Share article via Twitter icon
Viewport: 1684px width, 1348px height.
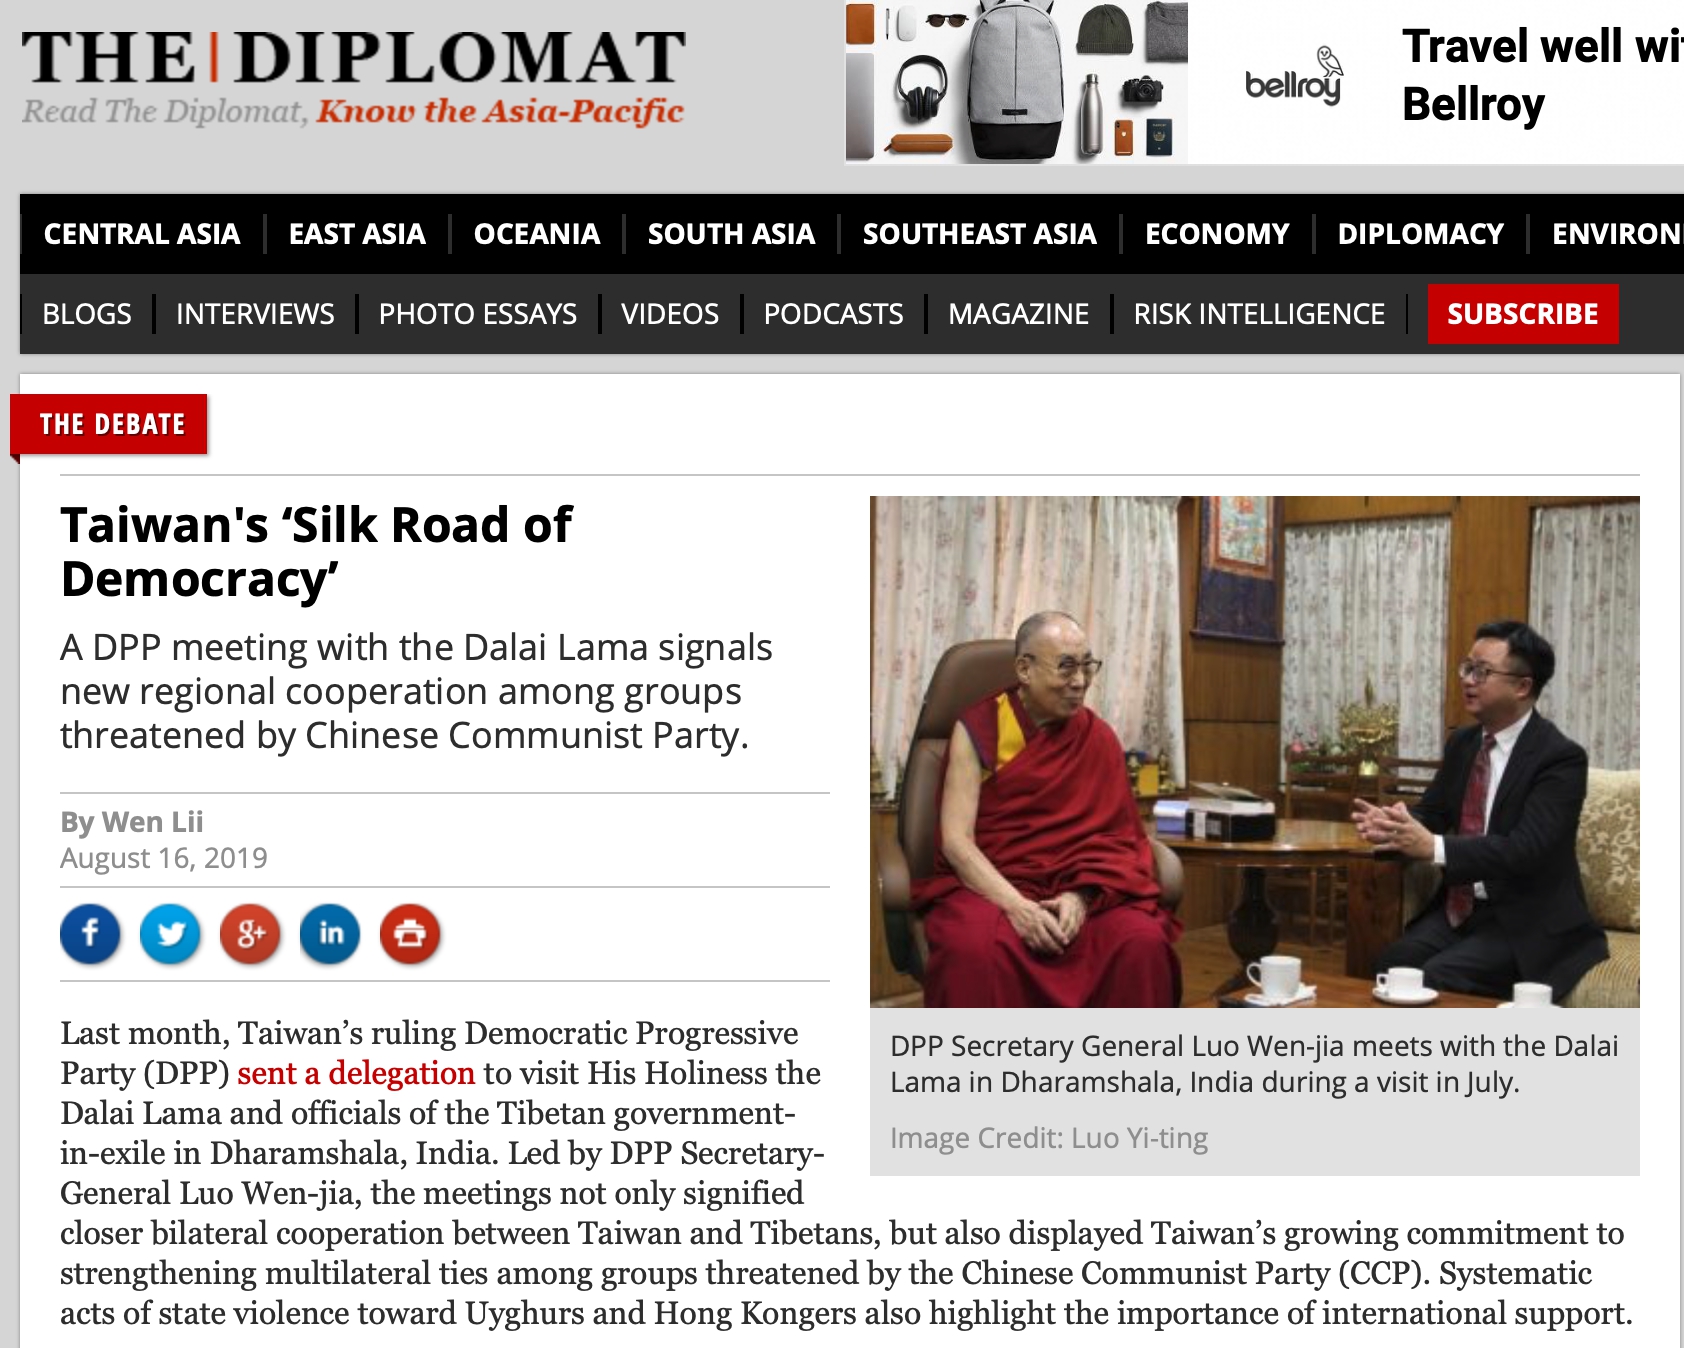click(x=170, y=934)
